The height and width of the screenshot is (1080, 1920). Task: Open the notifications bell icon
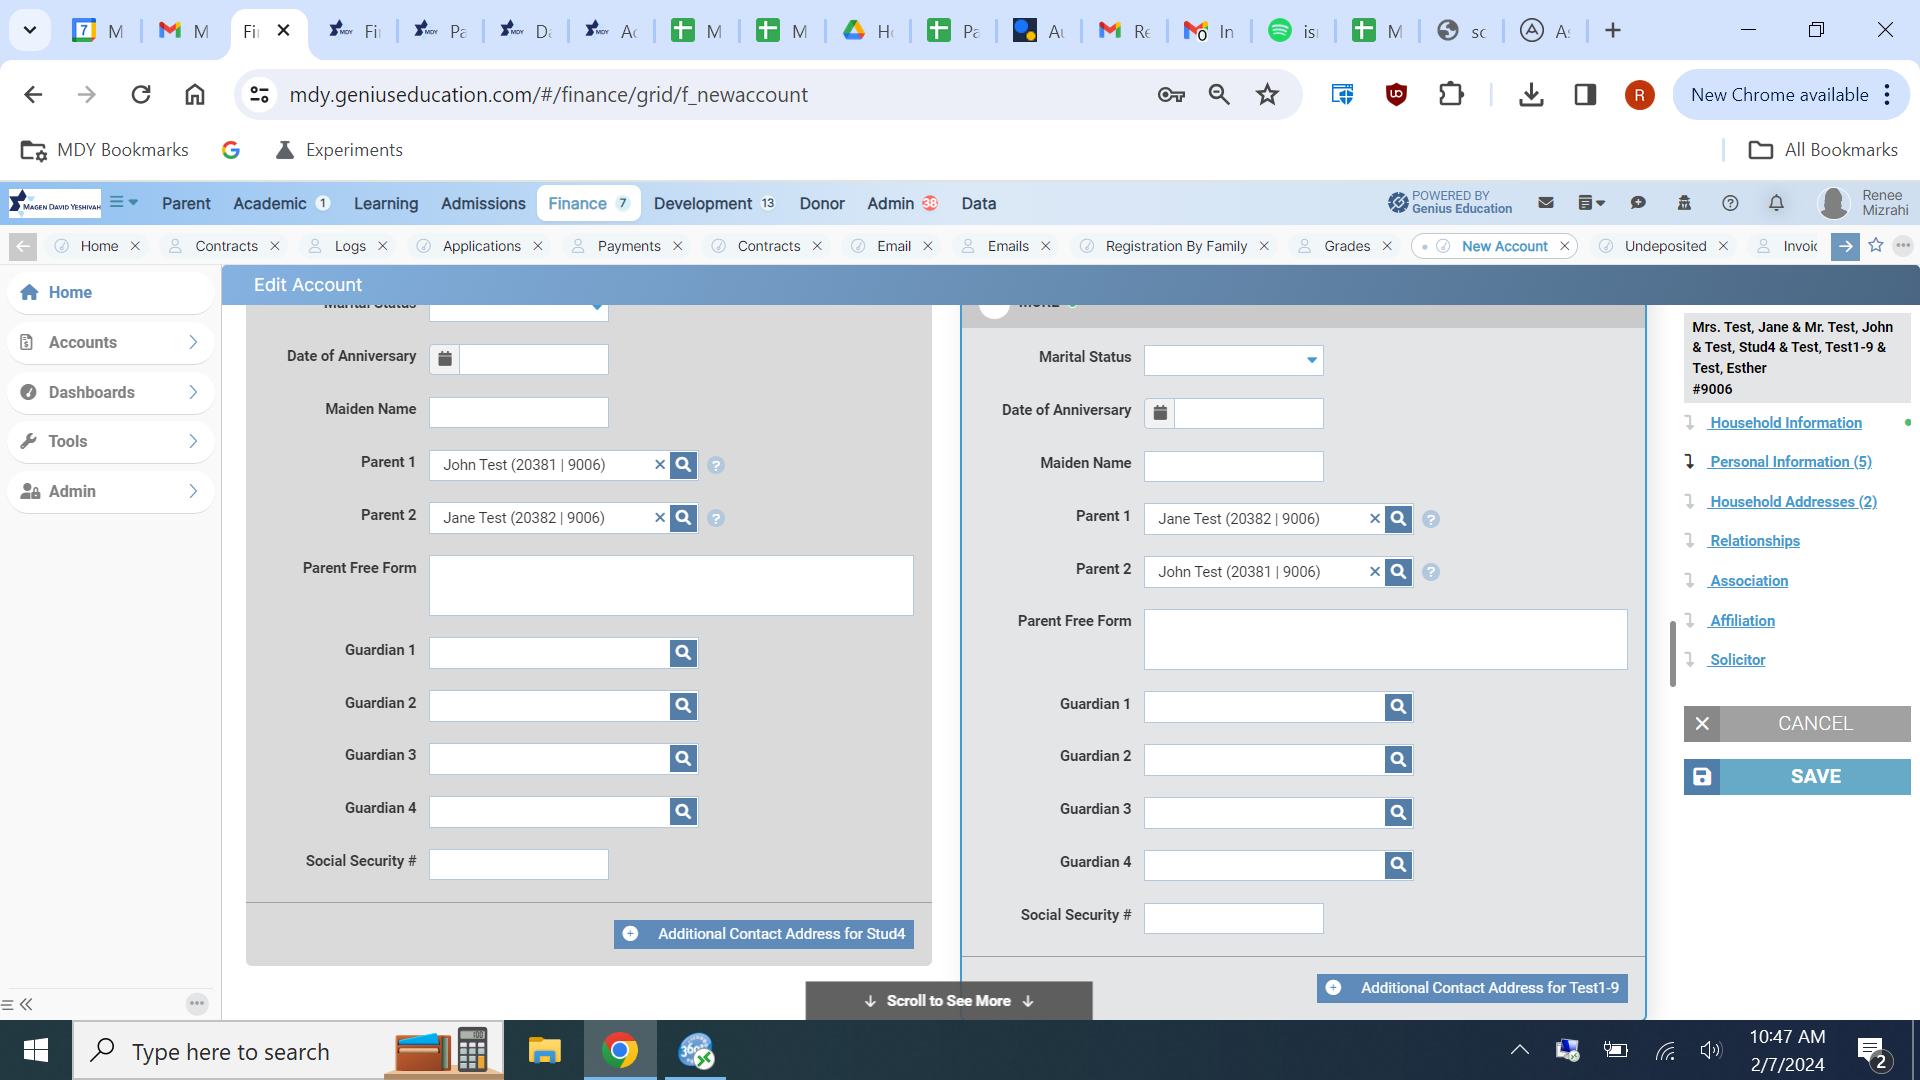point(1776,203)
